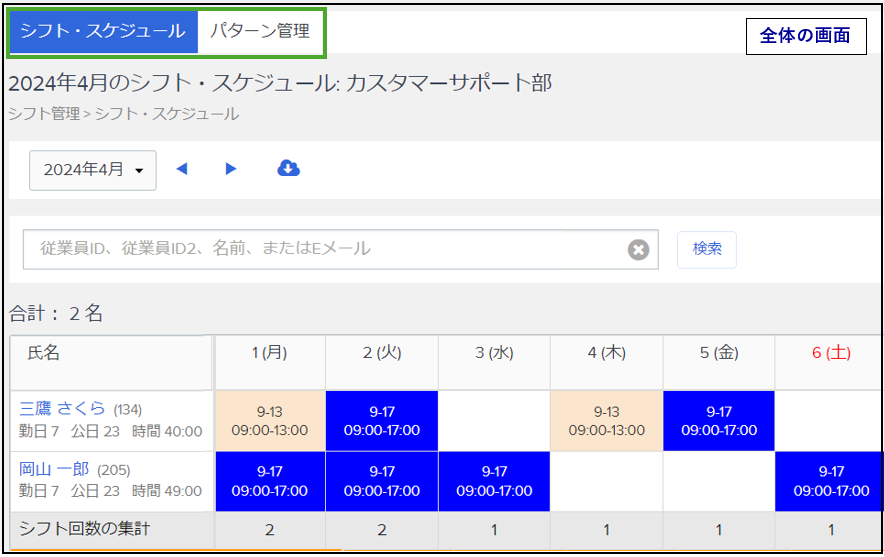Select 岡山 一郎's 9-17 shift on Saturday 6
Viewport: 884px width, 557px height.
coord(830,481)
